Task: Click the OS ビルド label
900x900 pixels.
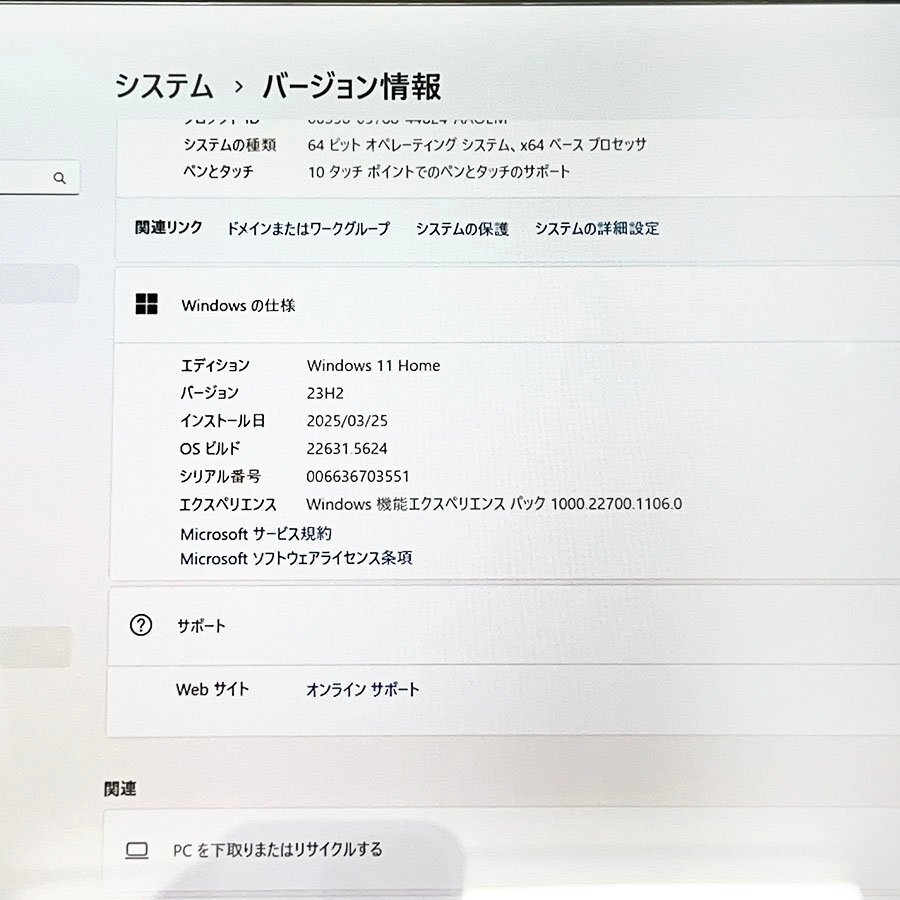Action: [210, 448]
